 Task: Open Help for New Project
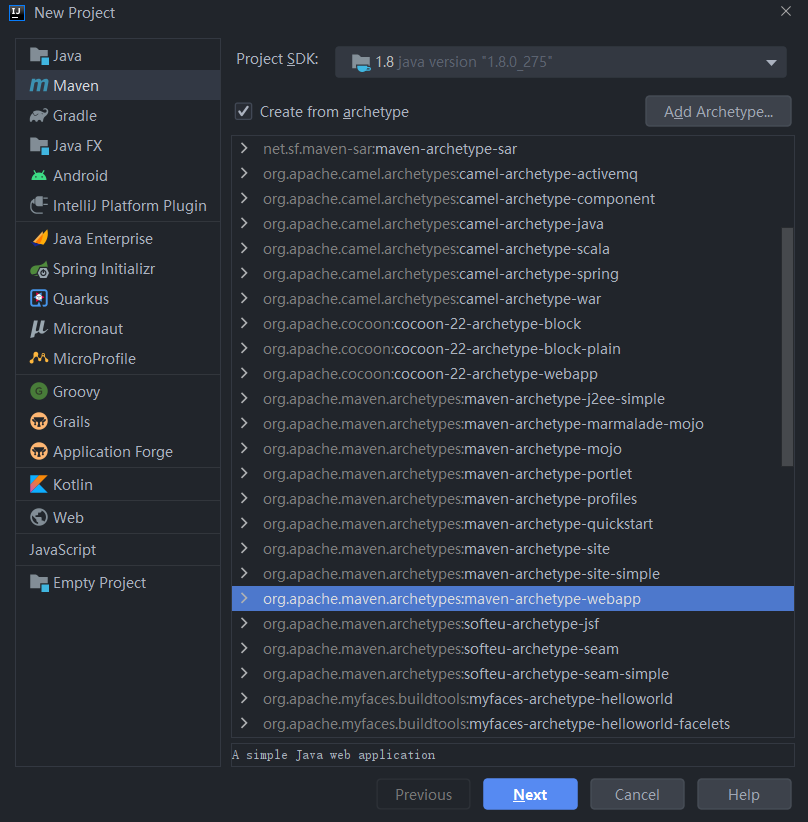[x=744, y=794]
